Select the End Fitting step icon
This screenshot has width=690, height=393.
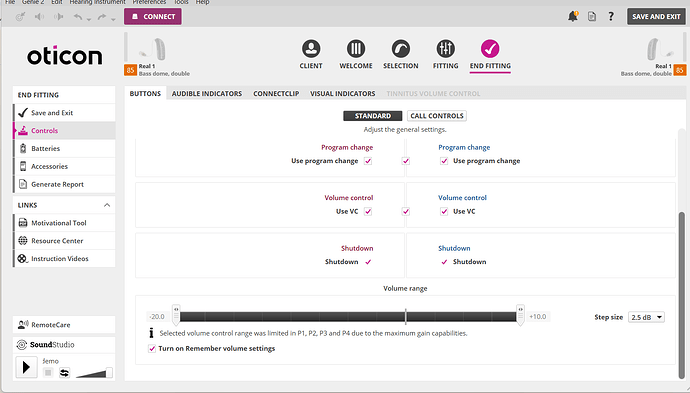490,48
